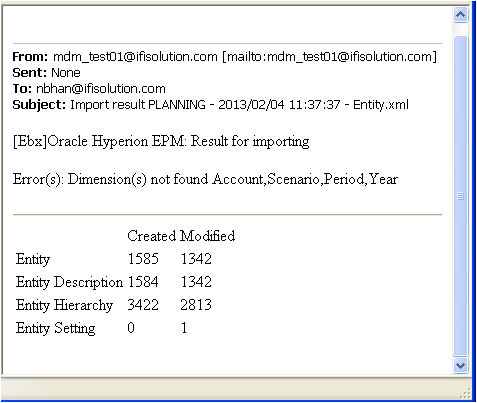Click the Dimension(s) not found error line
This screenshot has height=403, width=477.
click(205, 179)
